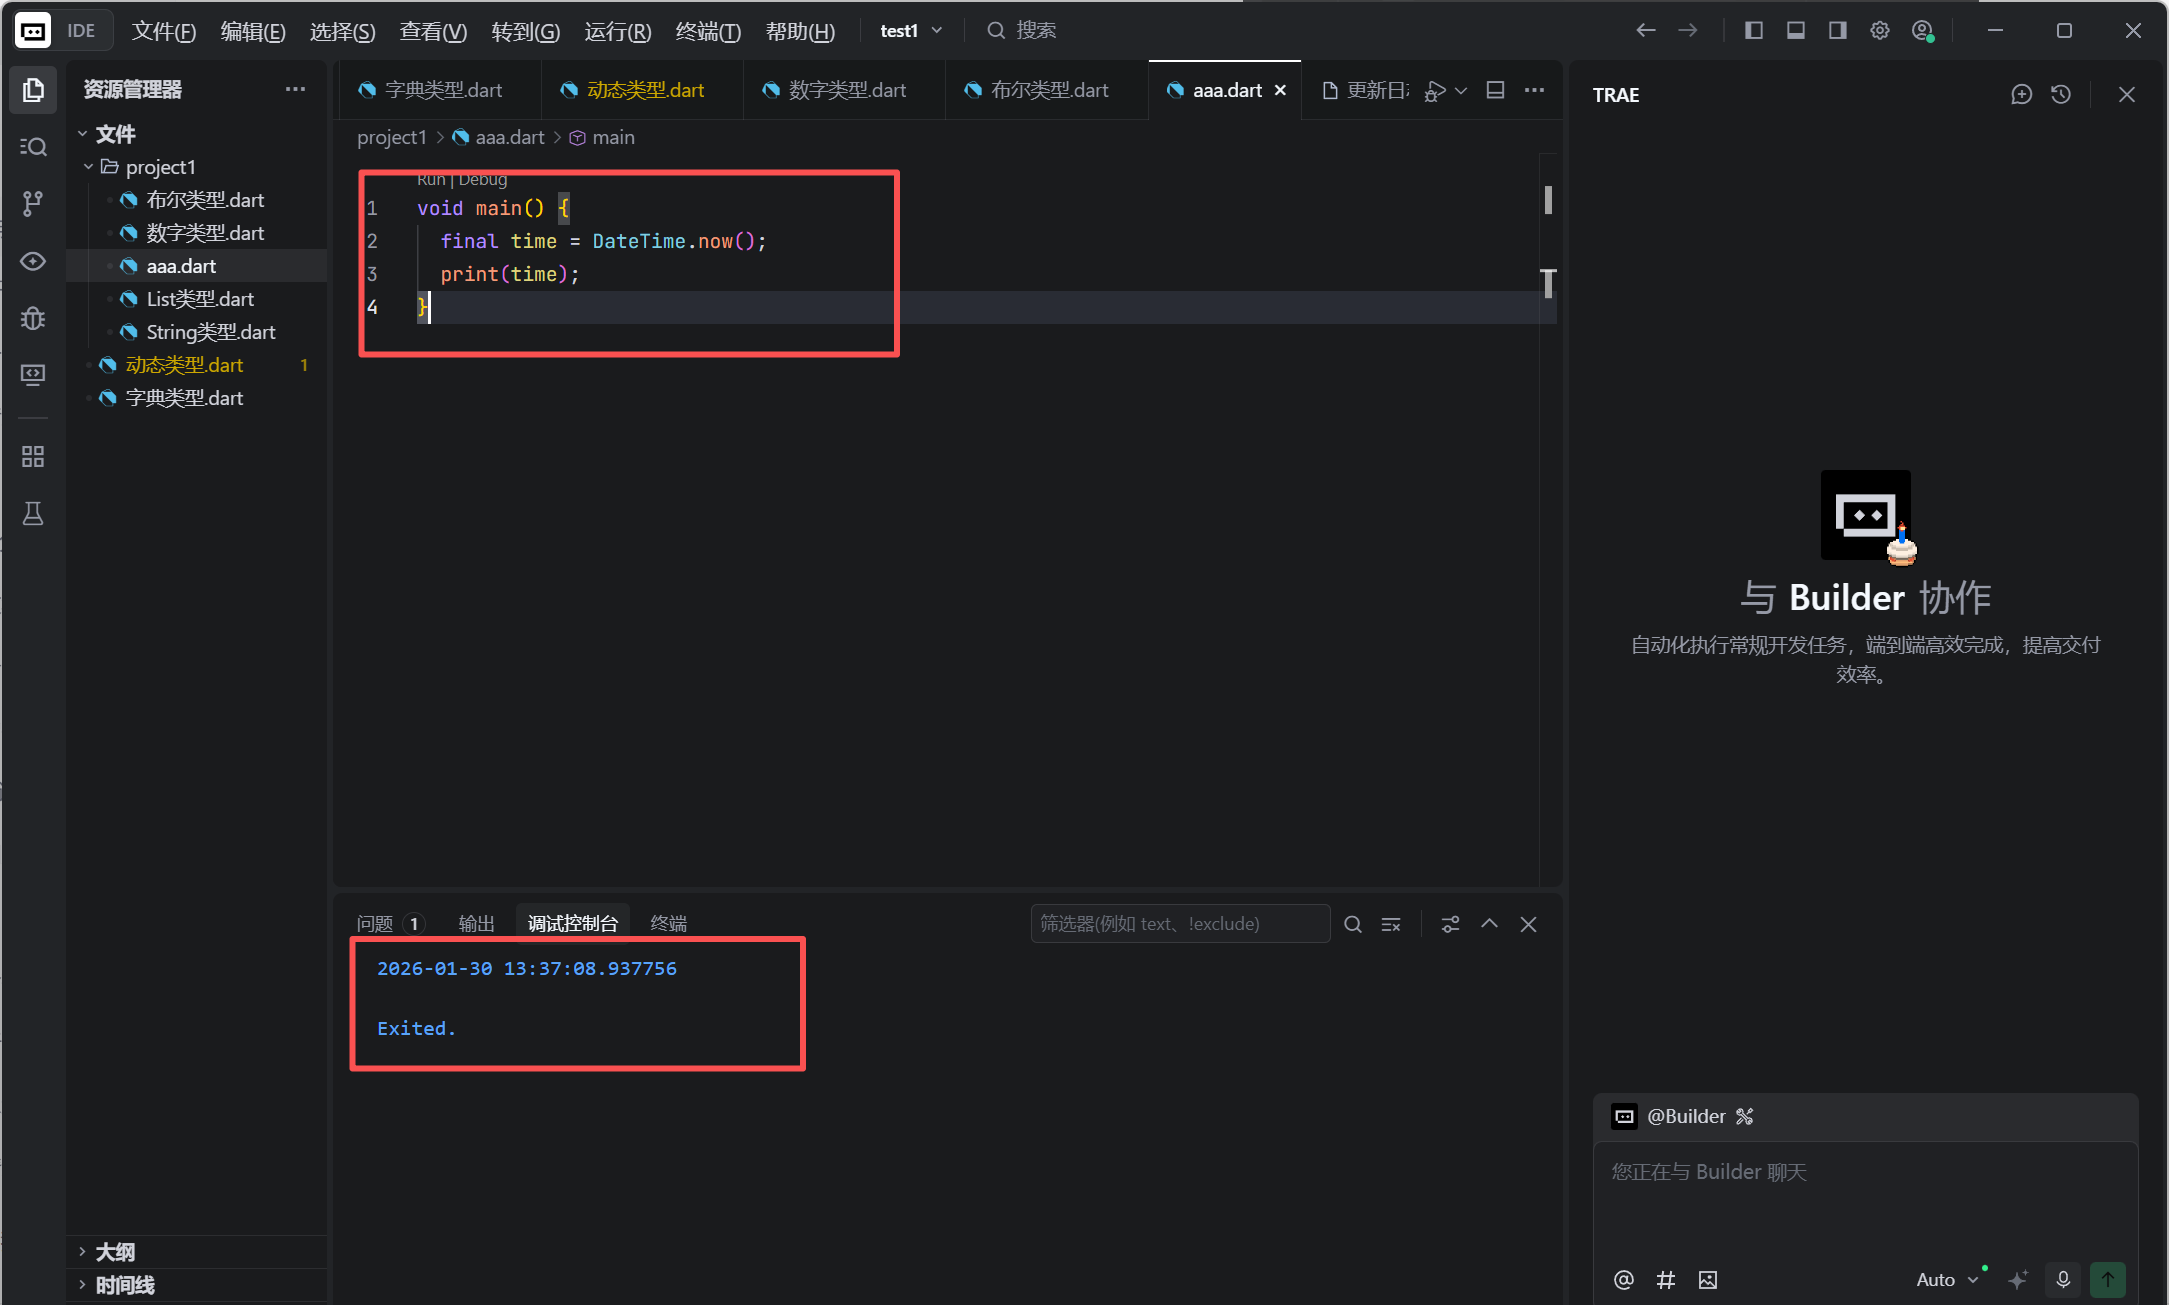2169x1305 pixels.
Task: Open the Search view in activity bar
Action: click(x=33, y=147)
